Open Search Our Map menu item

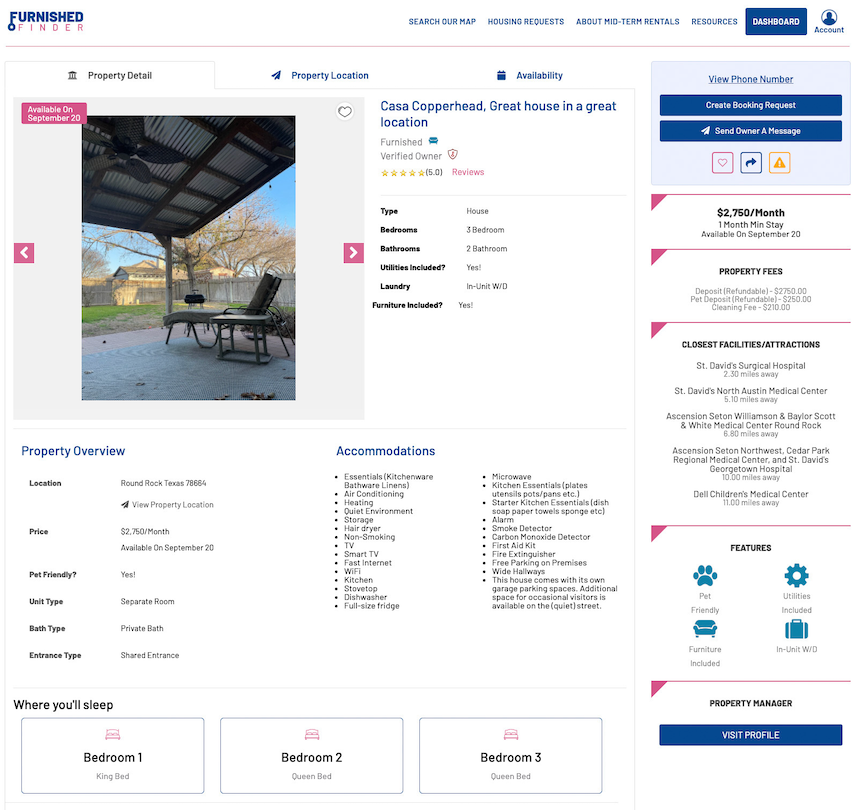click(442, 22)
